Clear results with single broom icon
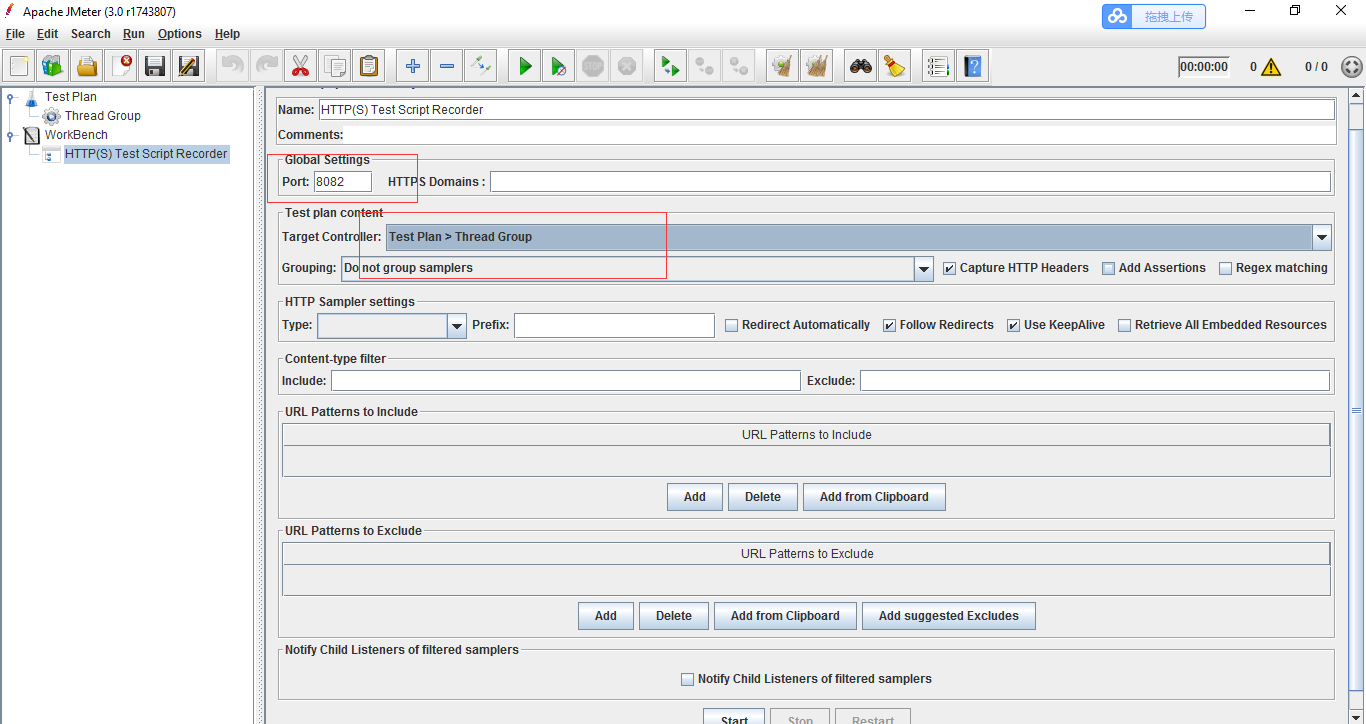1366x724 pixels. tap(782, 66)
